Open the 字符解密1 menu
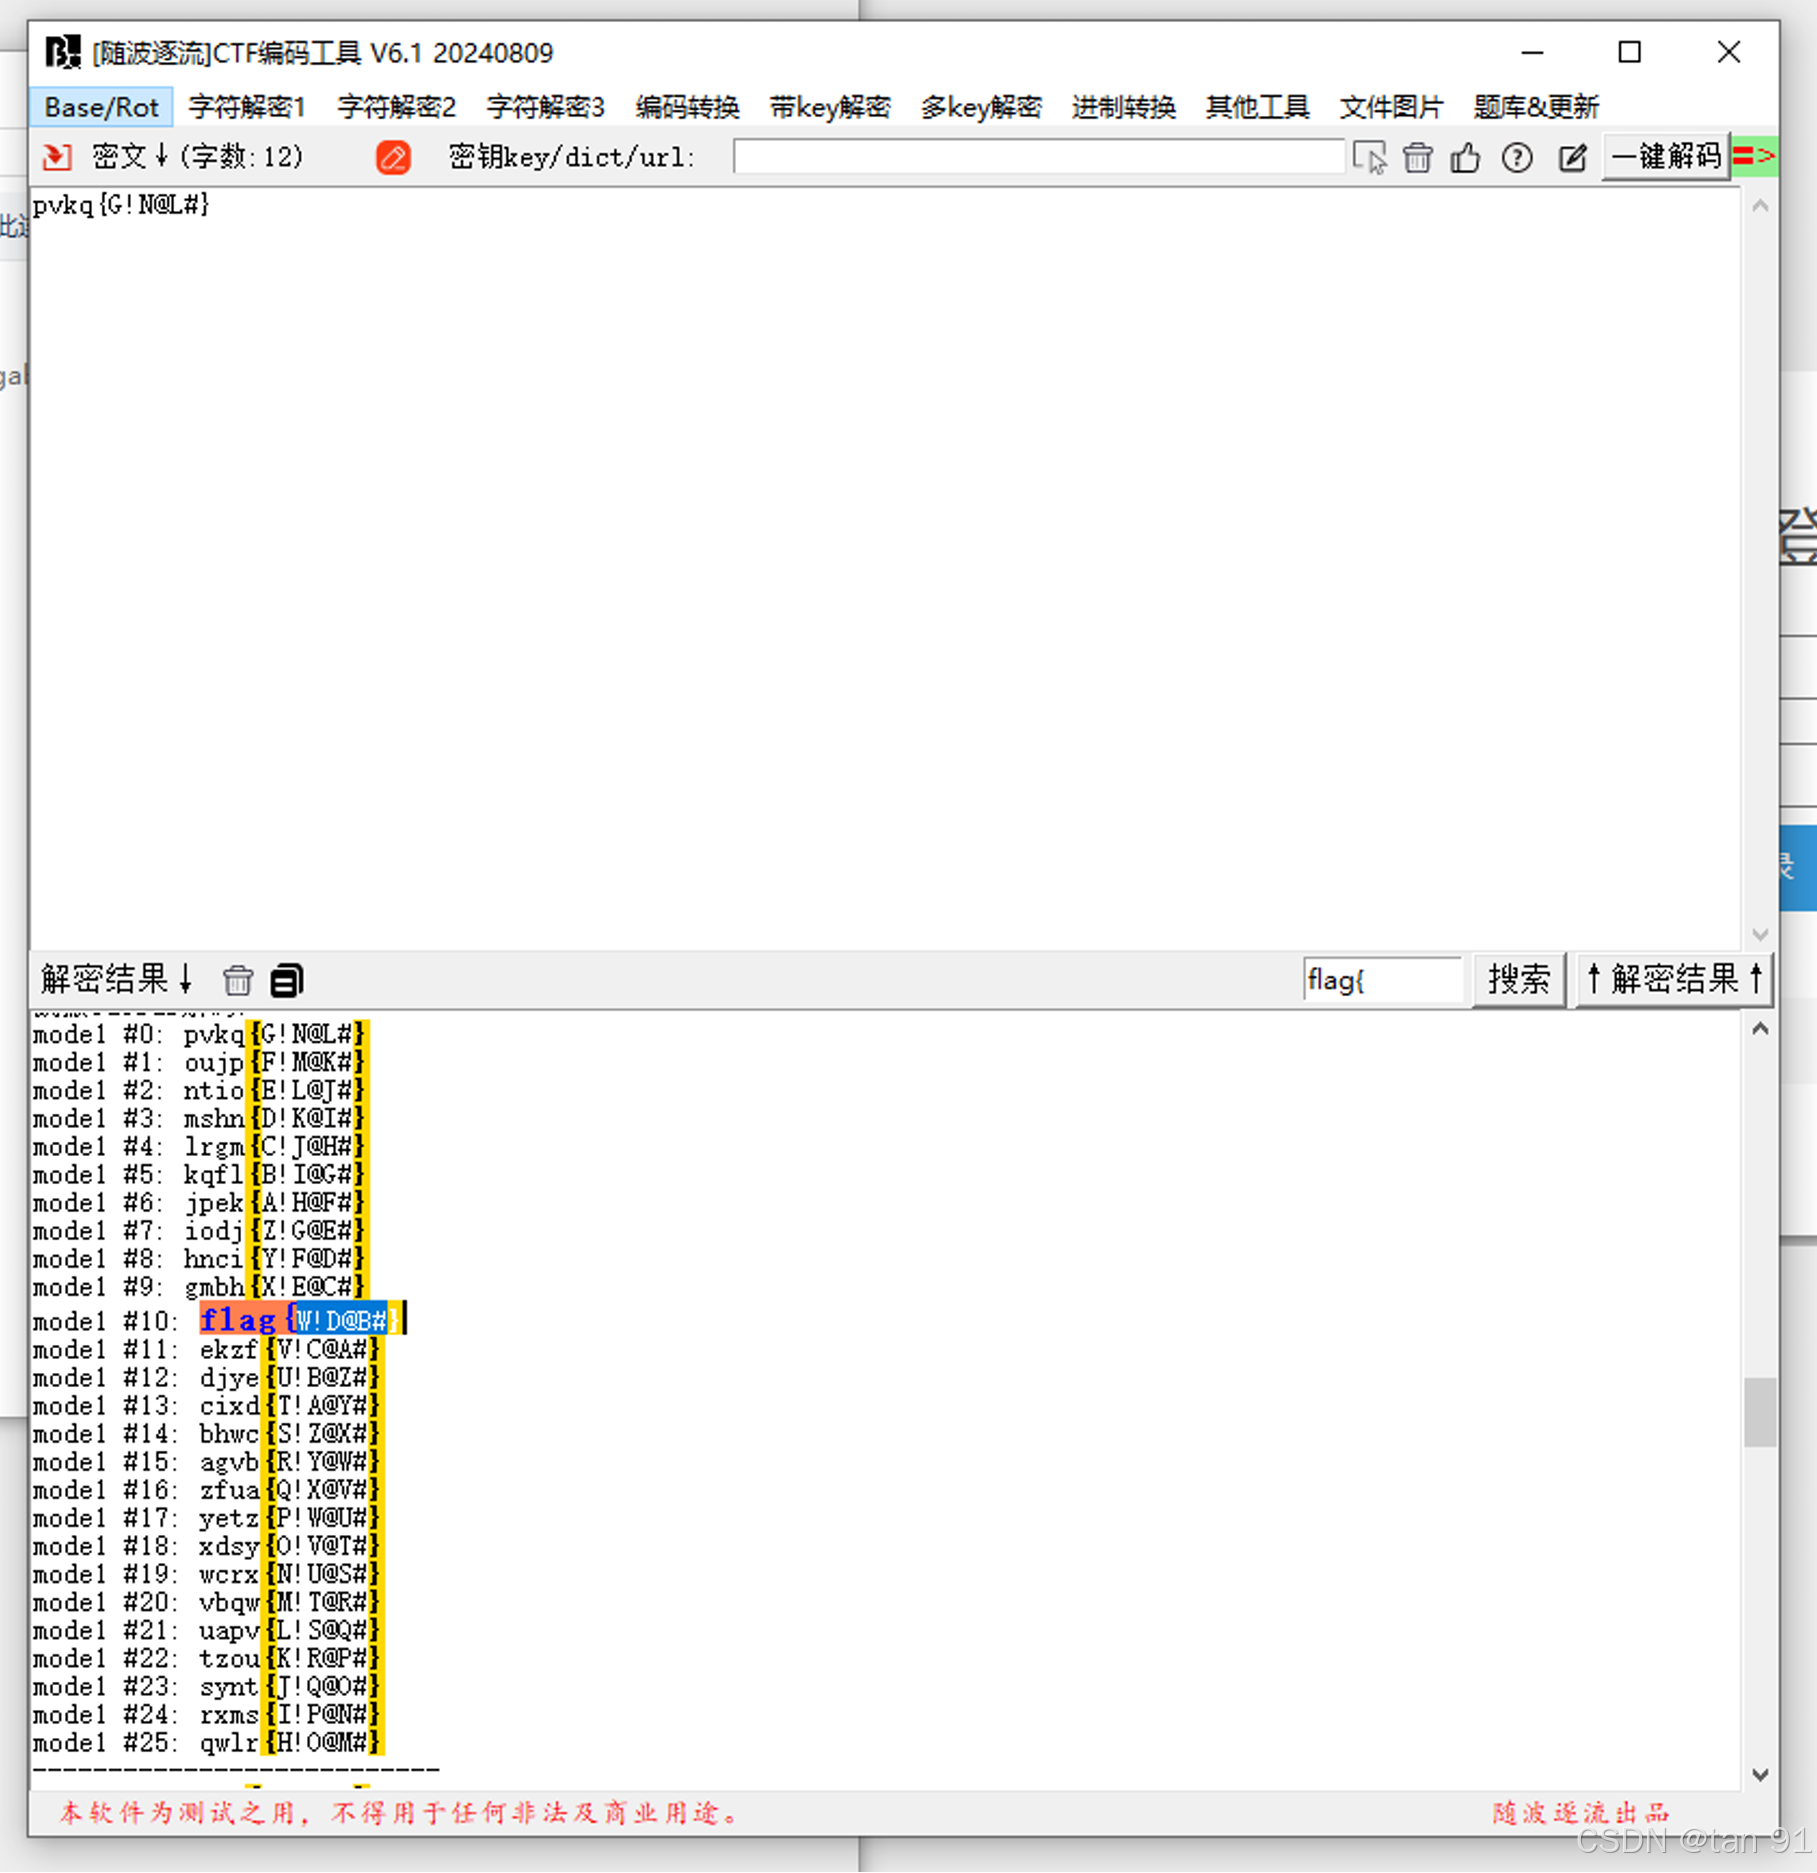The height and width of the screenshot is (1873, 1817). 247,106
